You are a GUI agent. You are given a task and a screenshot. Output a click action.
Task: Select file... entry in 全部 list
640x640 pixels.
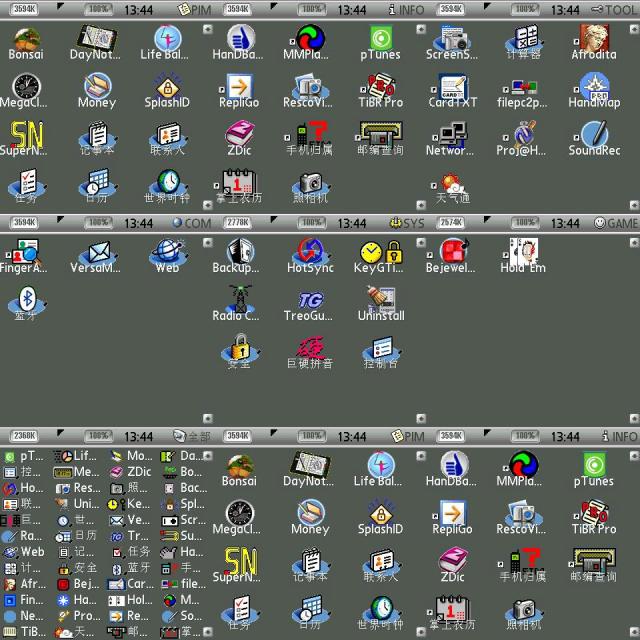184,584
